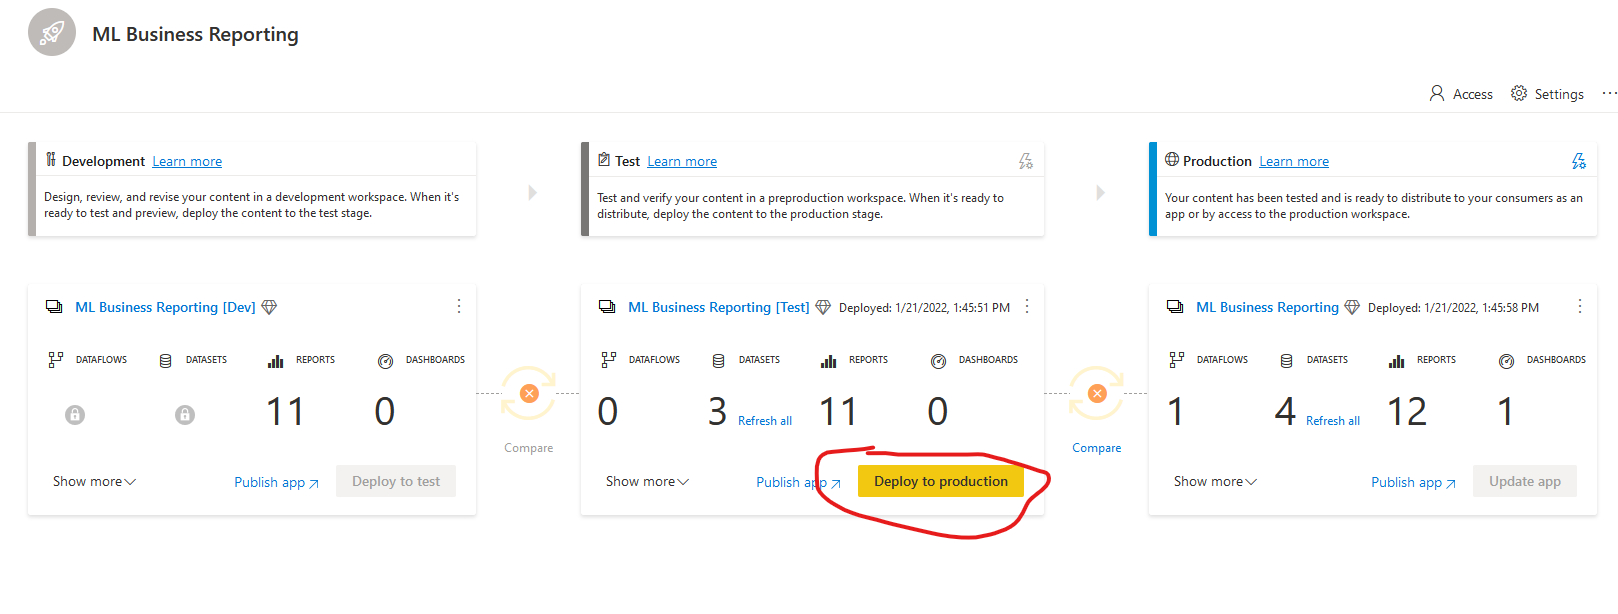Screen dimensions: 1618x614
Task: Click compare icon between Test and Production
Action: click(1097, 394)
